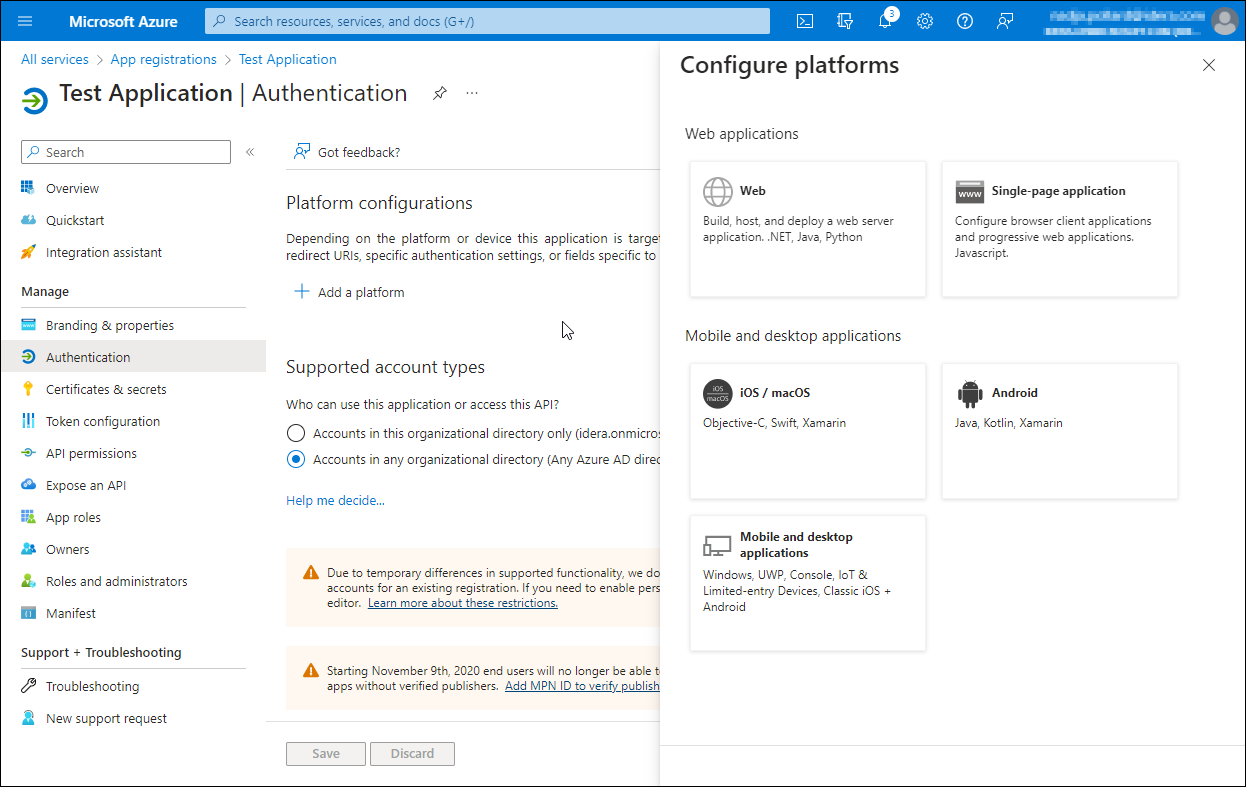The width and height of the screenshot is (1246, 787).
Task: Open Troubleshooting menu item
Action: pos(133,686)
